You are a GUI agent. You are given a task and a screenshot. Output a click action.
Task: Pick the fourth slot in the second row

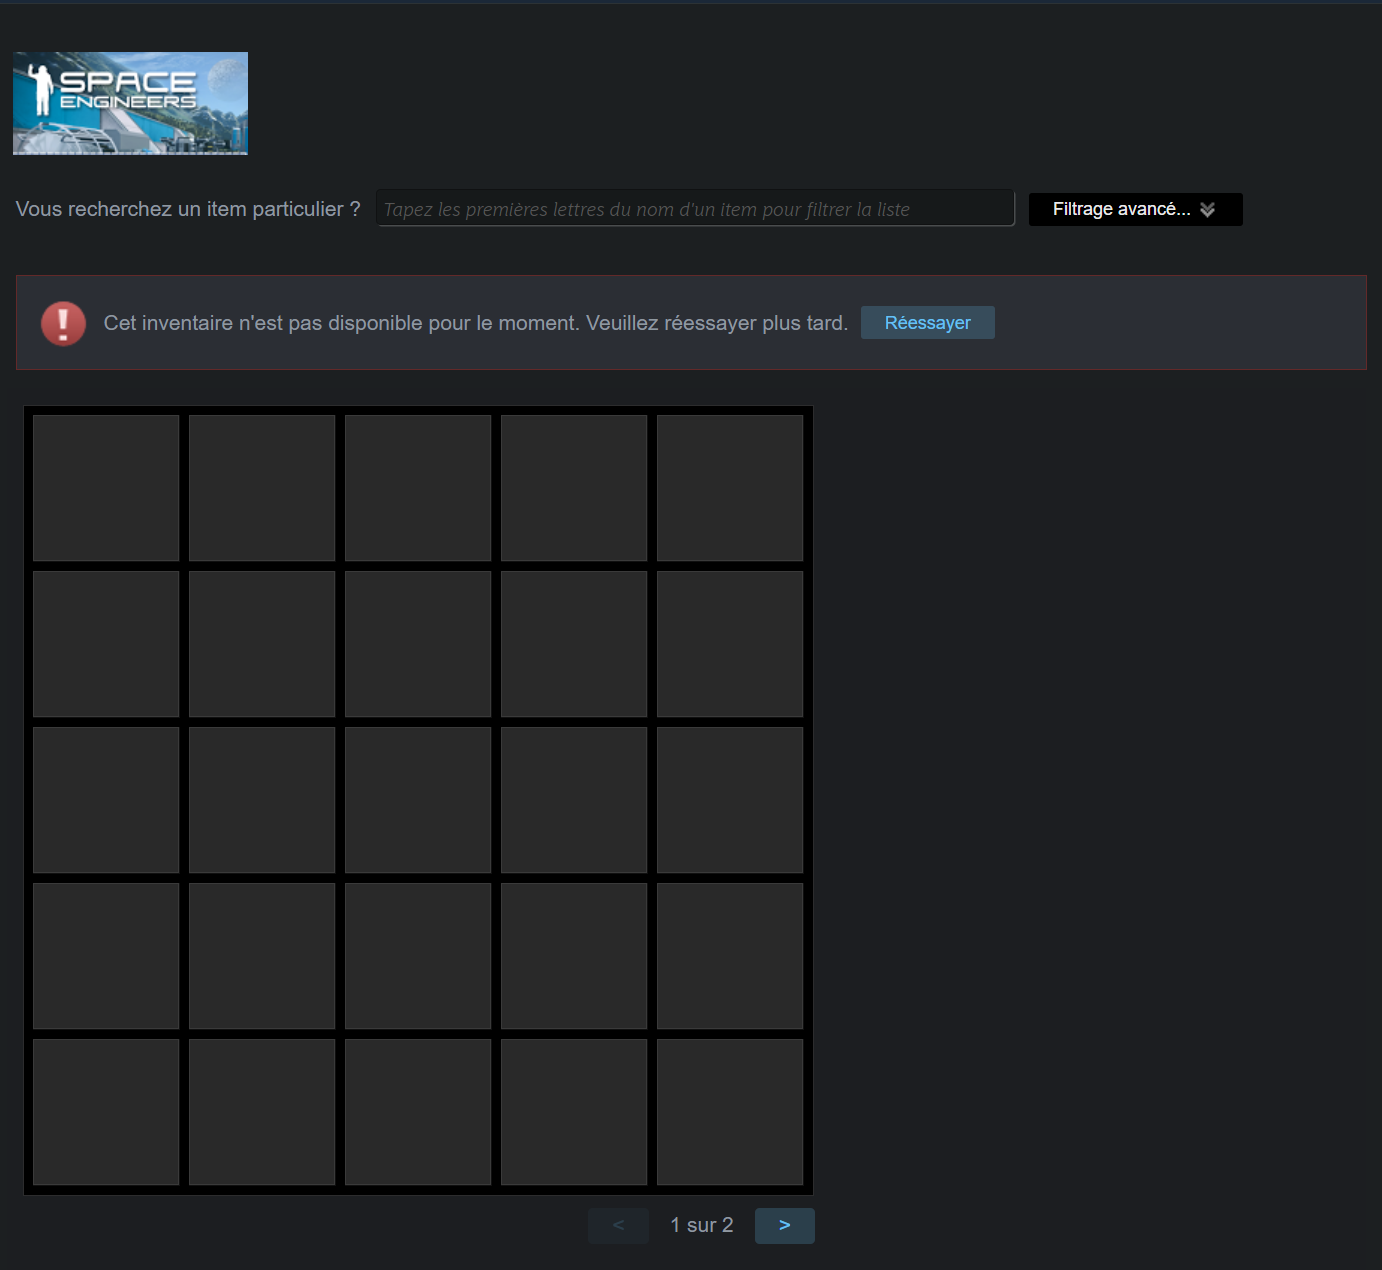coord(574,644)
